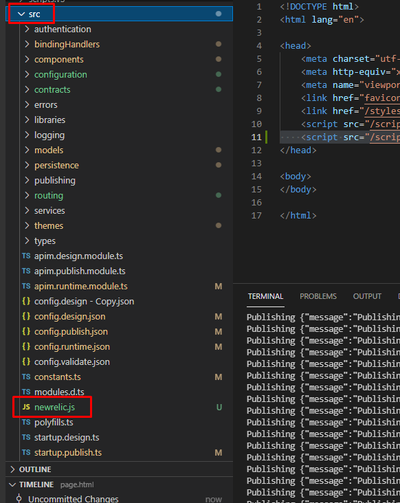The width and height of the screenshot is (400, 503).
Task: Click JSON braces icon of config.publish.json
Action: (x=26, y=331)
